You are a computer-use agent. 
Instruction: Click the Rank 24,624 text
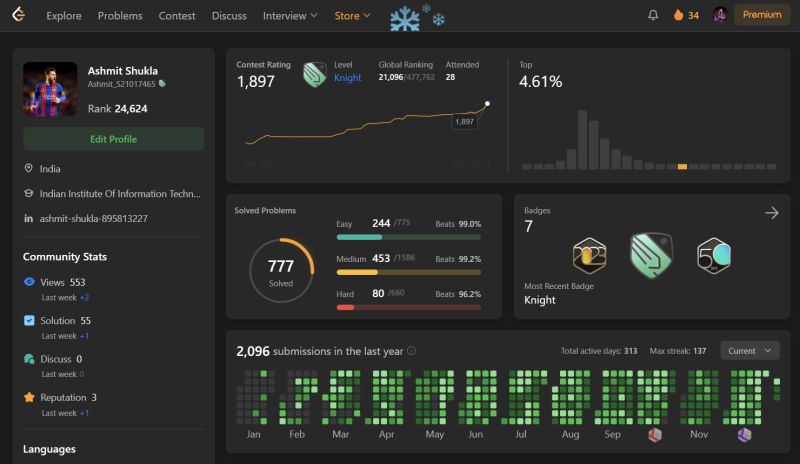click(117, 109)
